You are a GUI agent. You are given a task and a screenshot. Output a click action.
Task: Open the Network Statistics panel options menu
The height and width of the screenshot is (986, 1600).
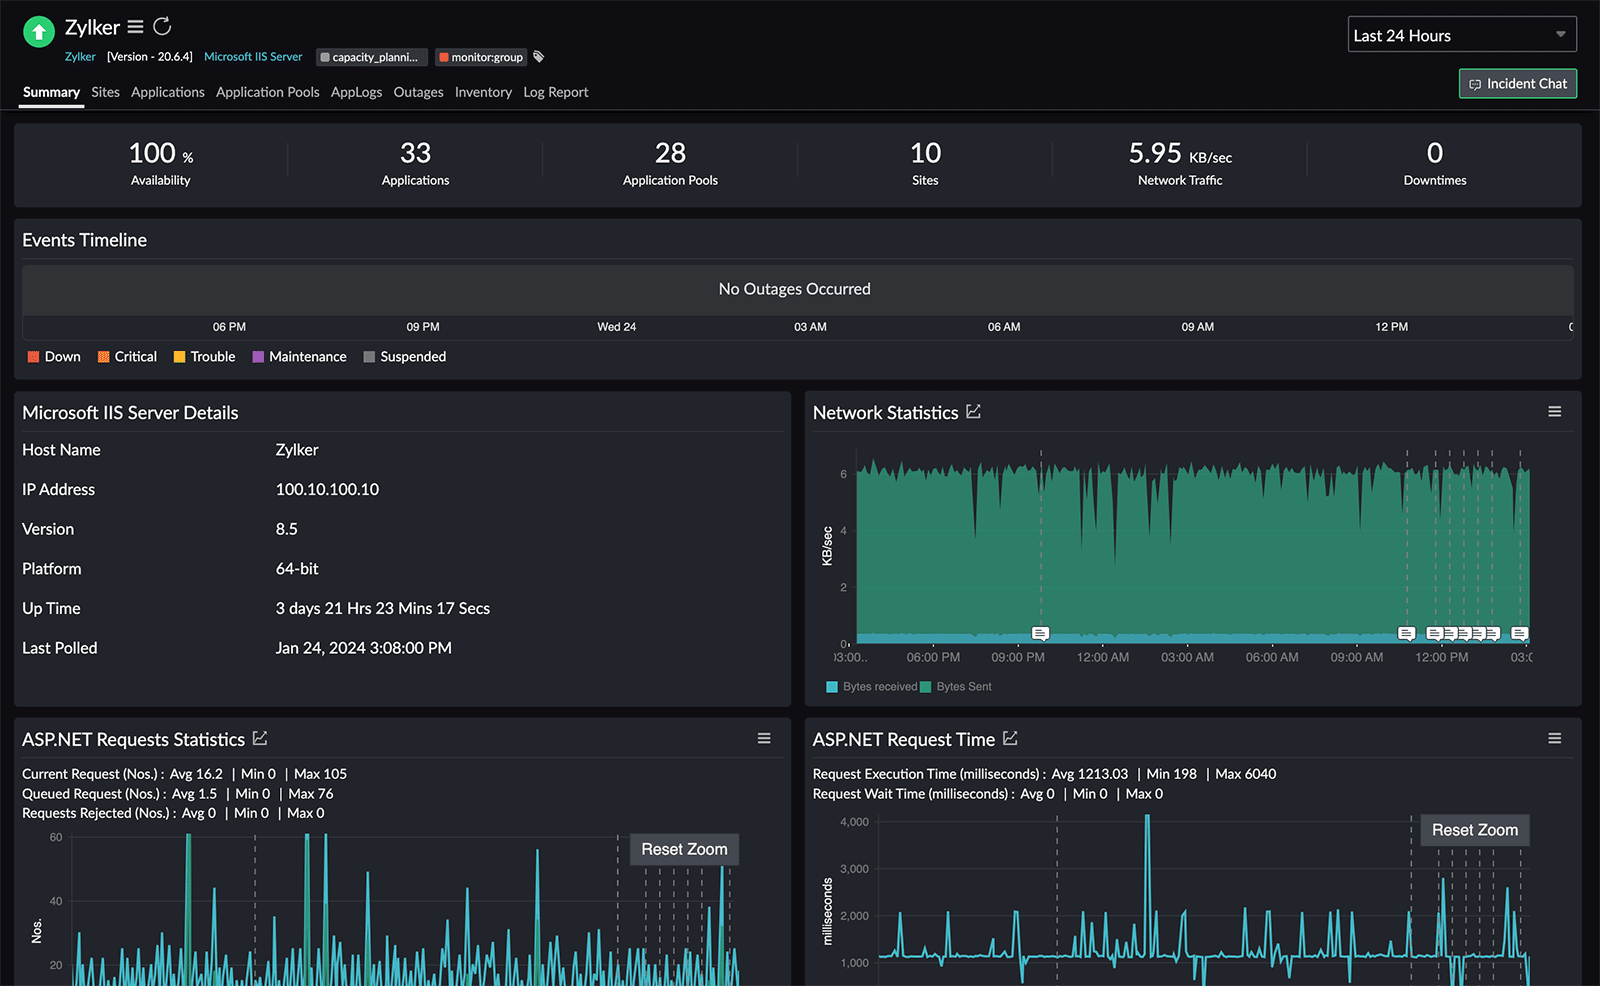[x=1556, y=410]
